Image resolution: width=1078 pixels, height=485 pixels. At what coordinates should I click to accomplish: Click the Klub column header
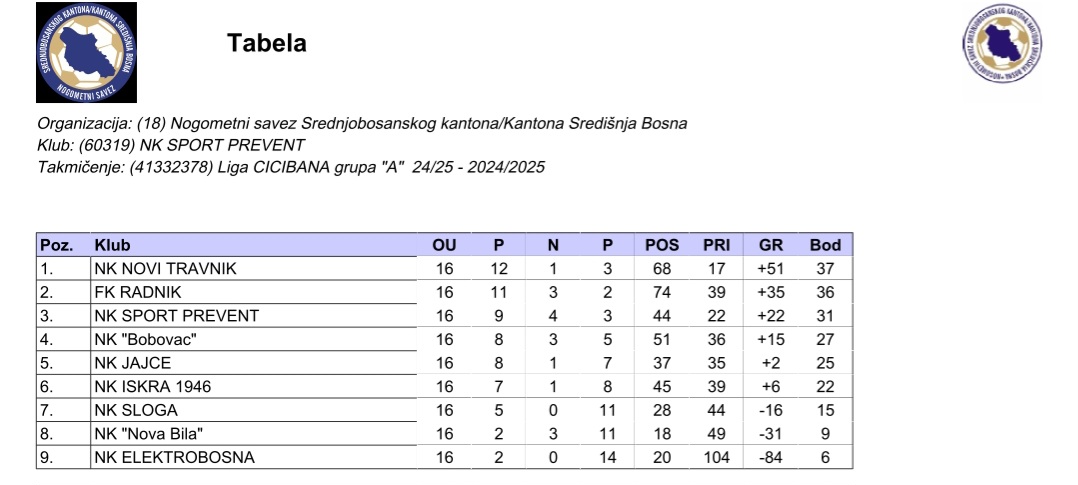(112, 245)
